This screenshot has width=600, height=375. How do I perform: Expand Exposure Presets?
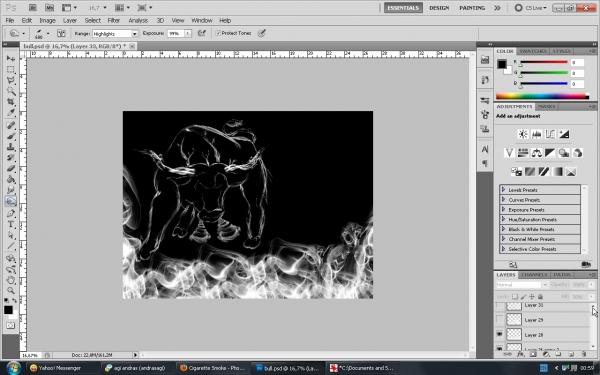503,209
